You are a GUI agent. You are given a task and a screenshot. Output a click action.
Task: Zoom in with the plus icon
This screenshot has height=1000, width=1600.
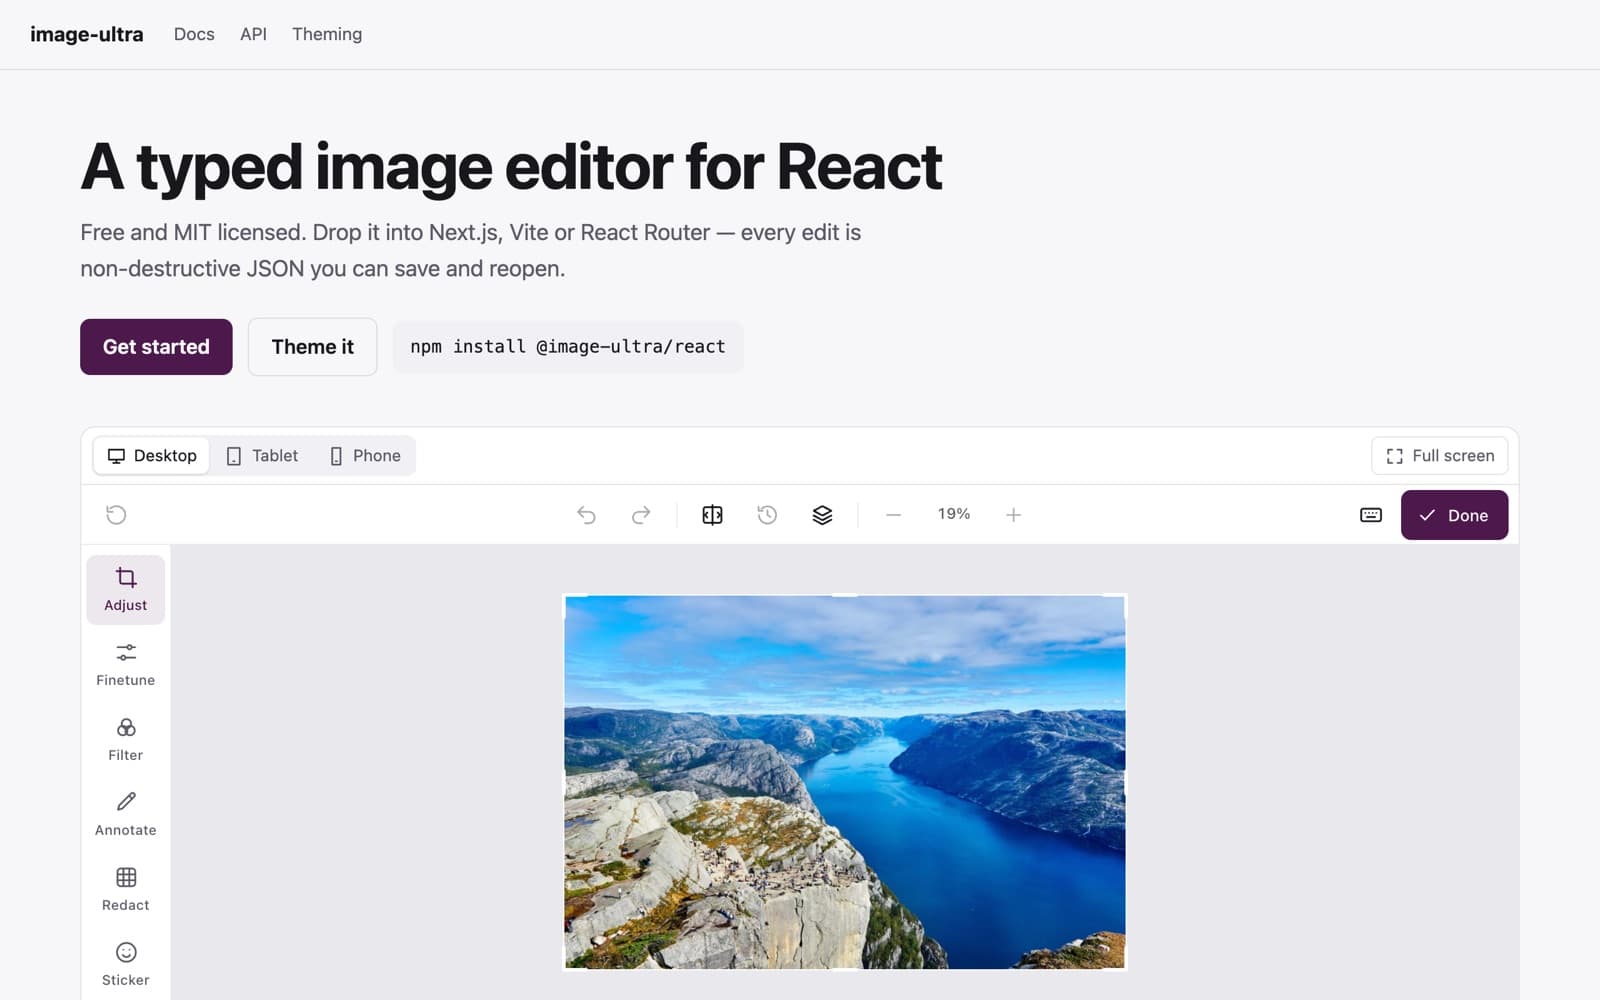1013,515
